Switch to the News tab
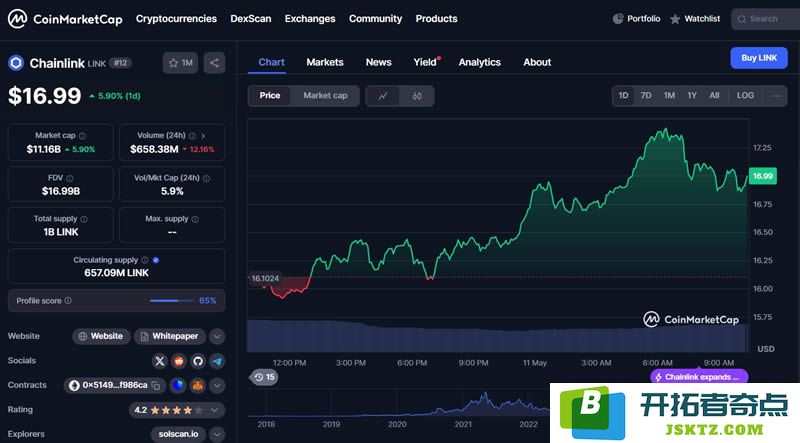This screenshot has width=800, height=443. (378, 62)
